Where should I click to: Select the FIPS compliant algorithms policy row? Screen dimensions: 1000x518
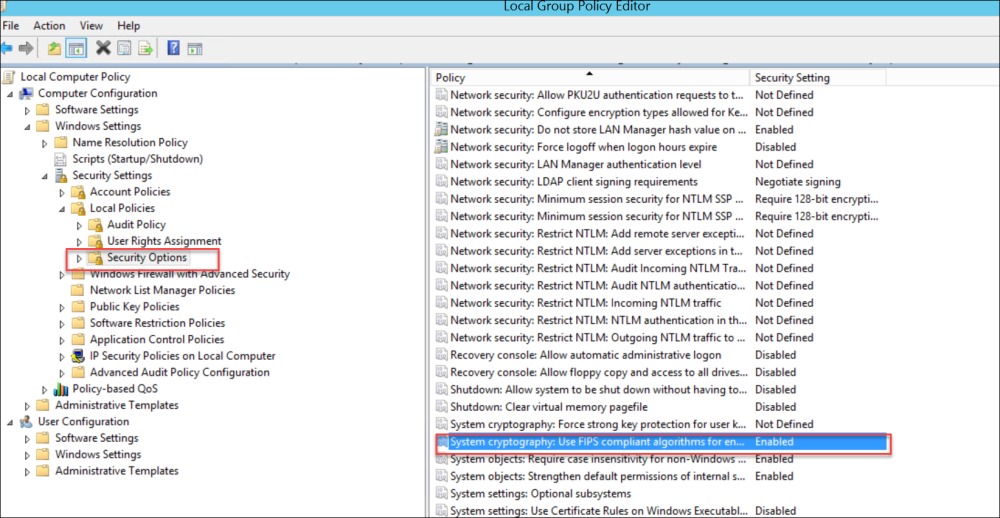(x=597, y=442)
